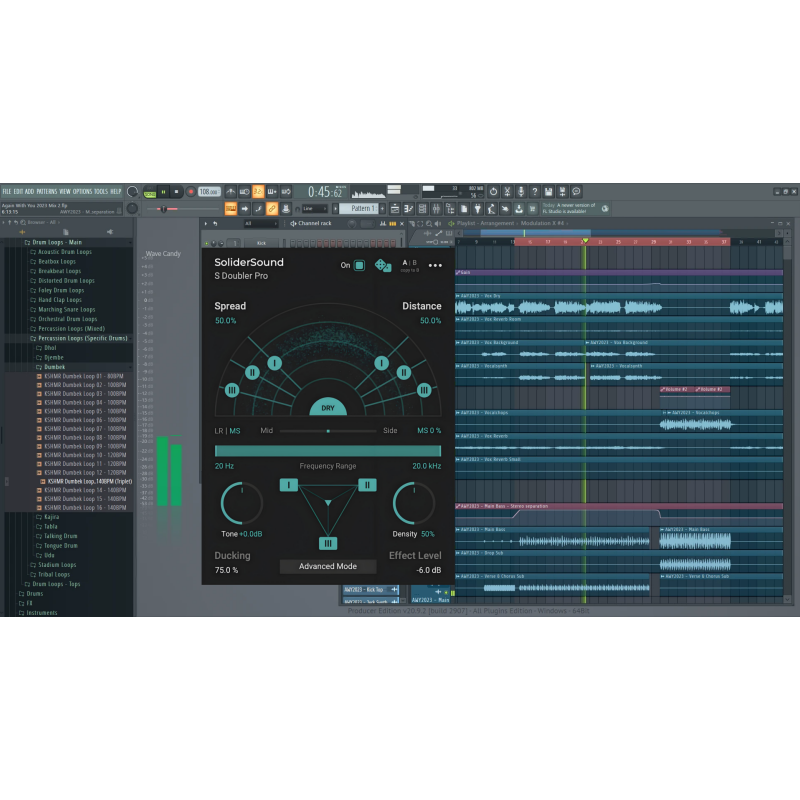Open the EDIT menu
800x800 pixels.
[x=18, y=192]
